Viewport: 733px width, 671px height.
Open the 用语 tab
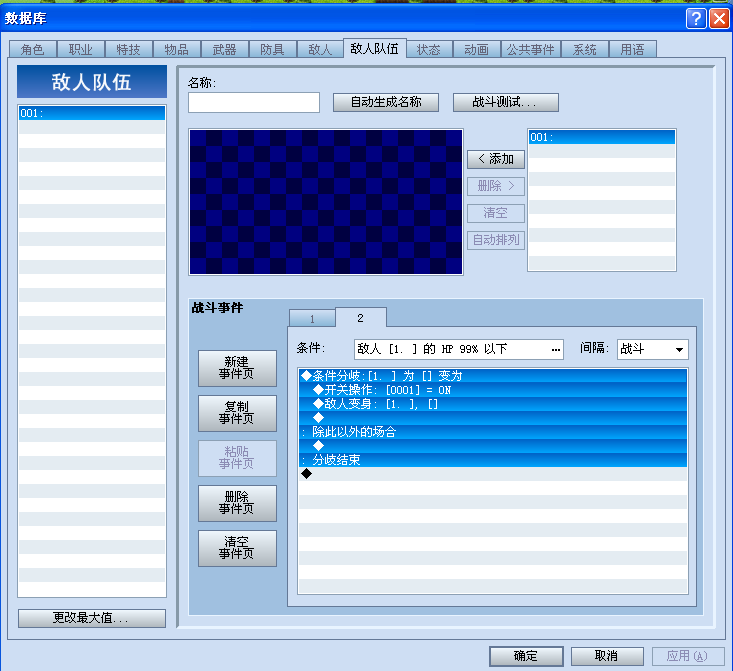632,49
